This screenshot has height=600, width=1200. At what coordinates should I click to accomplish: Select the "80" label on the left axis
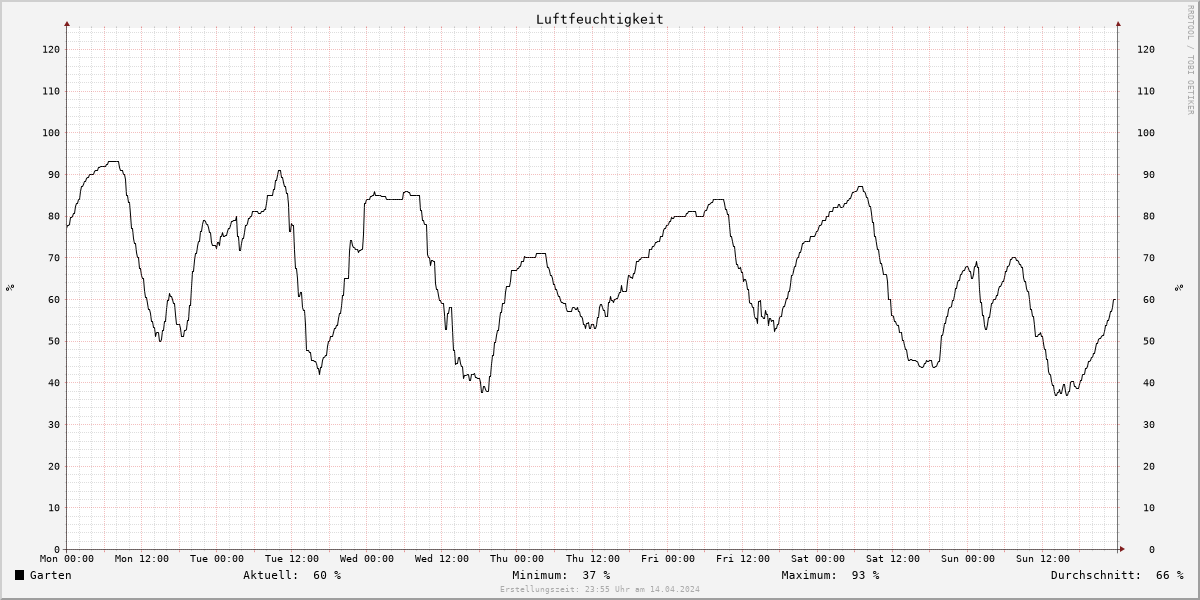pos(55,216)
